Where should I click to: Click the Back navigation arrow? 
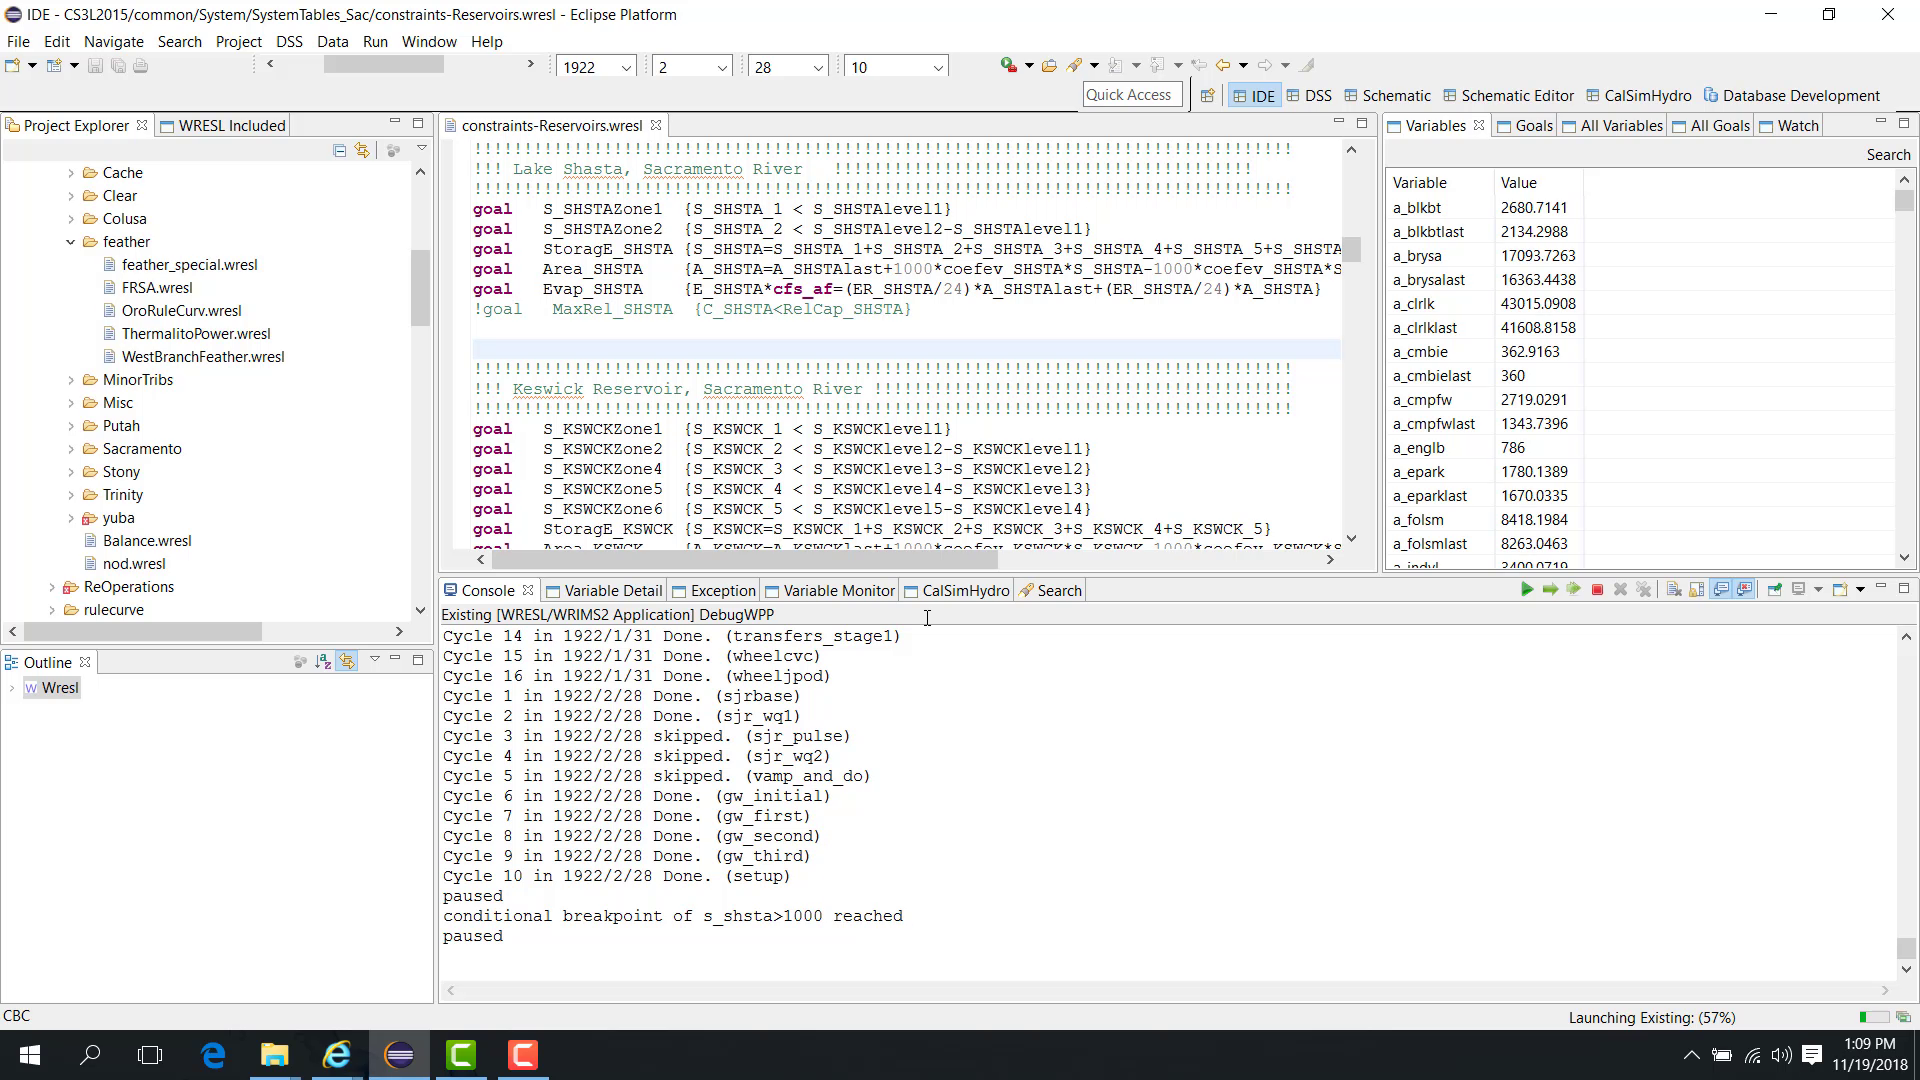coord(1222,66)
